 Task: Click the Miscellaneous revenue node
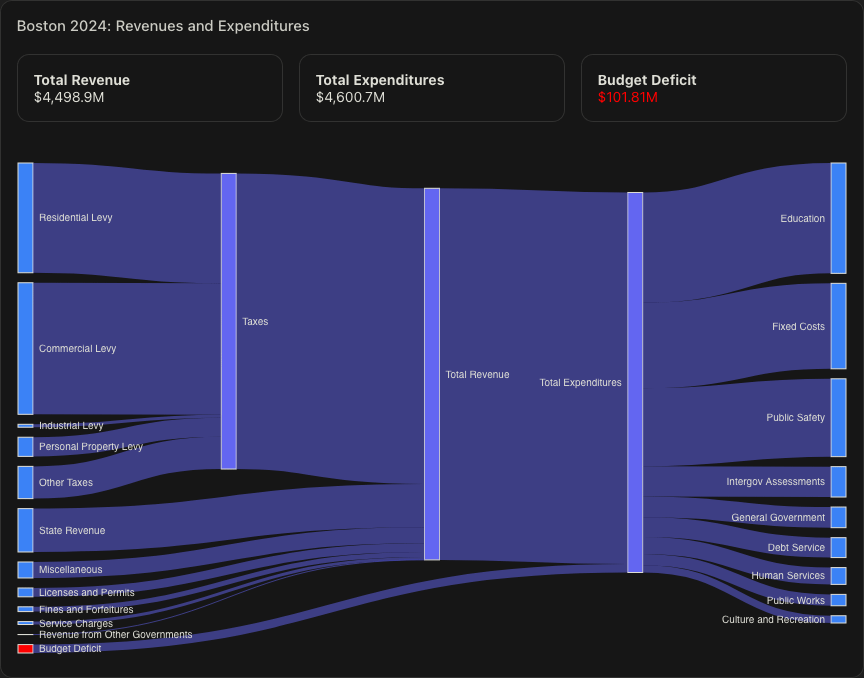pyautogui.click(x=25, y=569)
